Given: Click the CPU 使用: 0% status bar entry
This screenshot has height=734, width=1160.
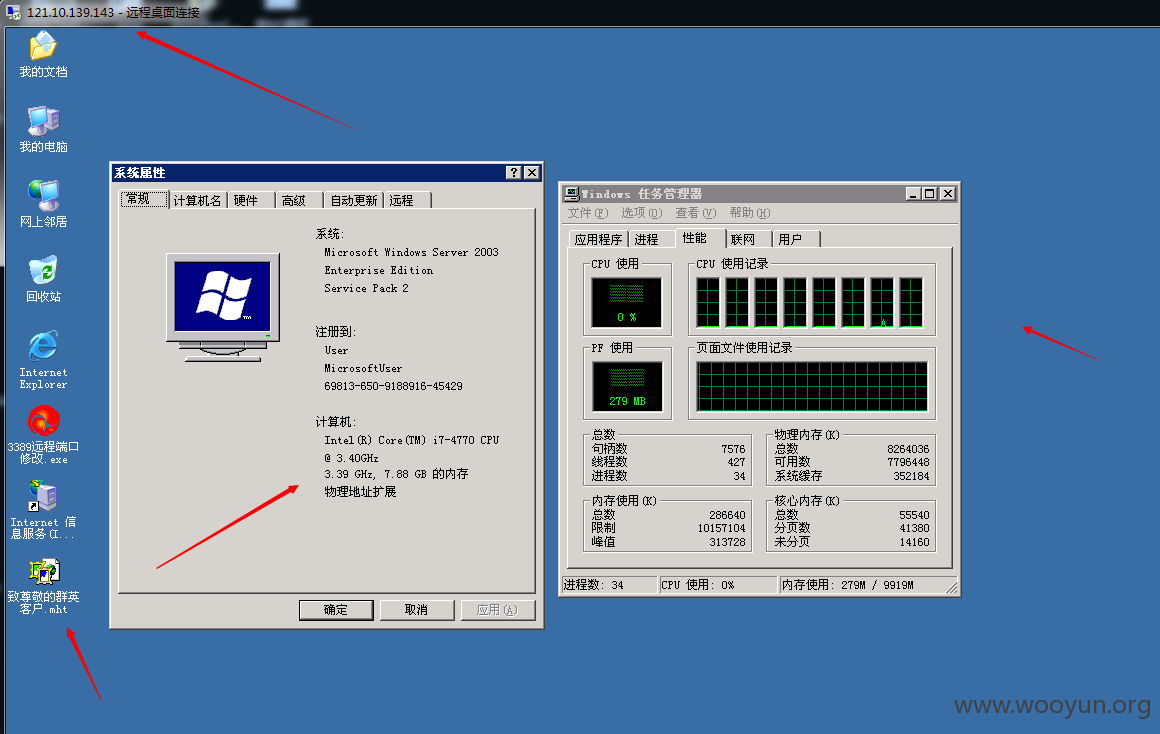Looking at the screenshot, I should pos(718,585).
